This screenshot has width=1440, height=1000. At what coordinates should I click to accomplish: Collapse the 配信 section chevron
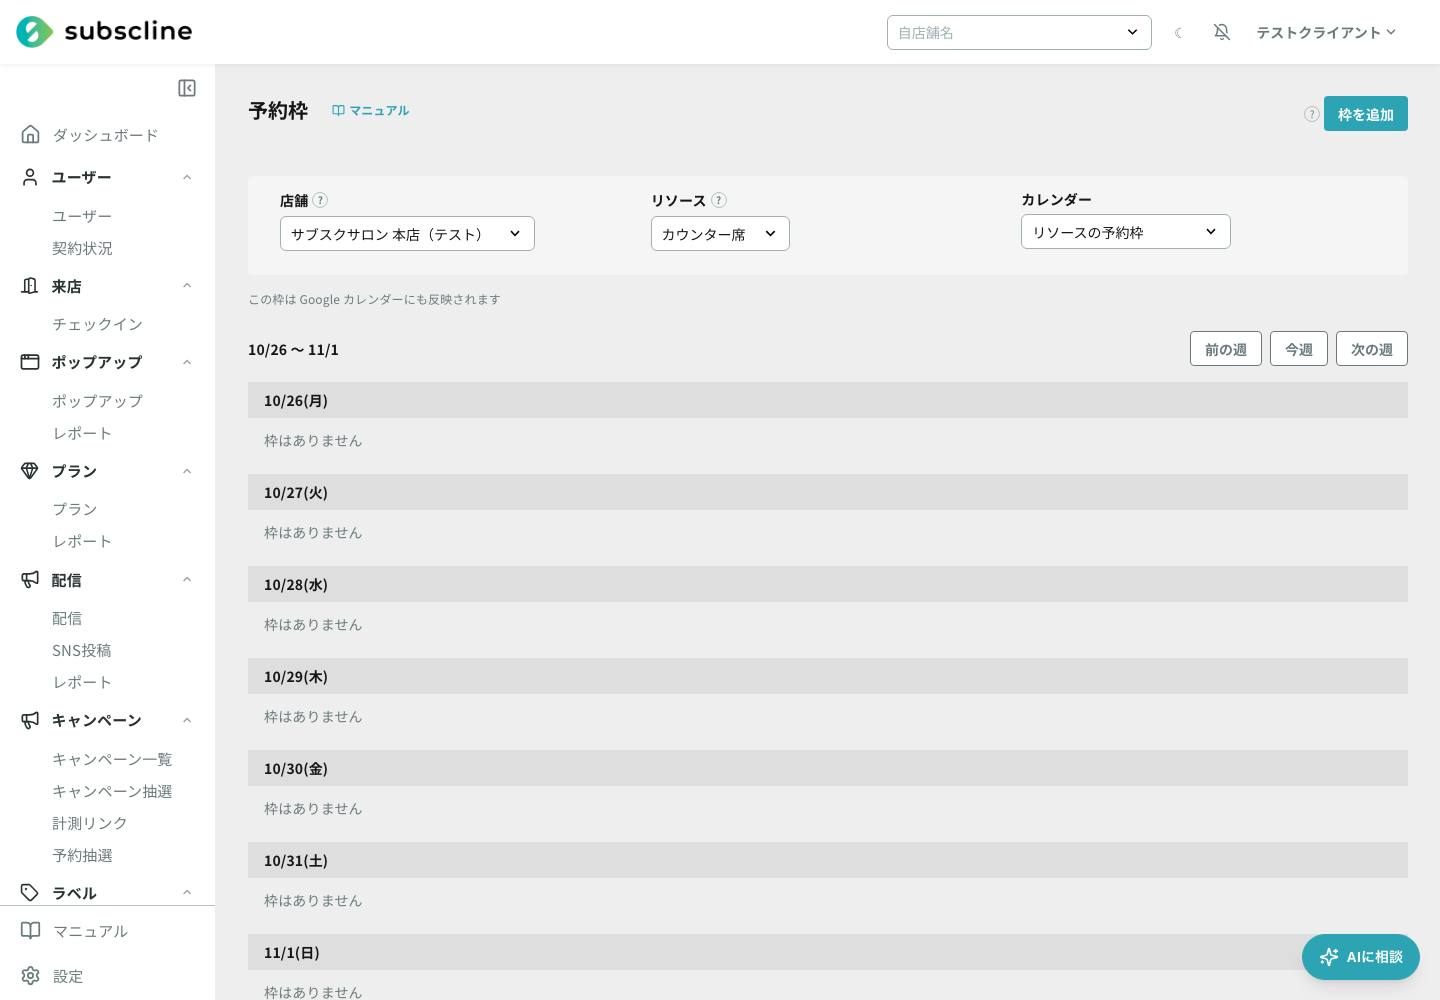click(187, 580)
